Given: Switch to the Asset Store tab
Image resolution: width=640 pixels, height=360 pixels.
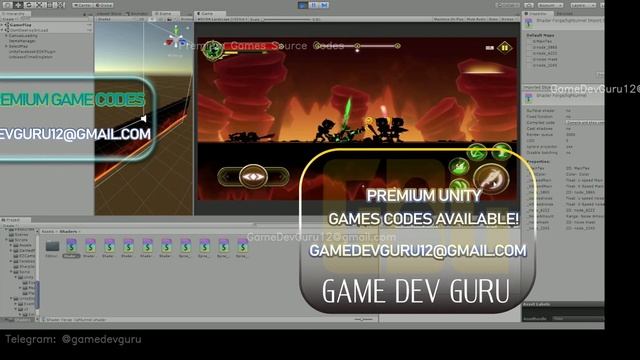Looking at the screenshot, I should [x=109, y=14].
